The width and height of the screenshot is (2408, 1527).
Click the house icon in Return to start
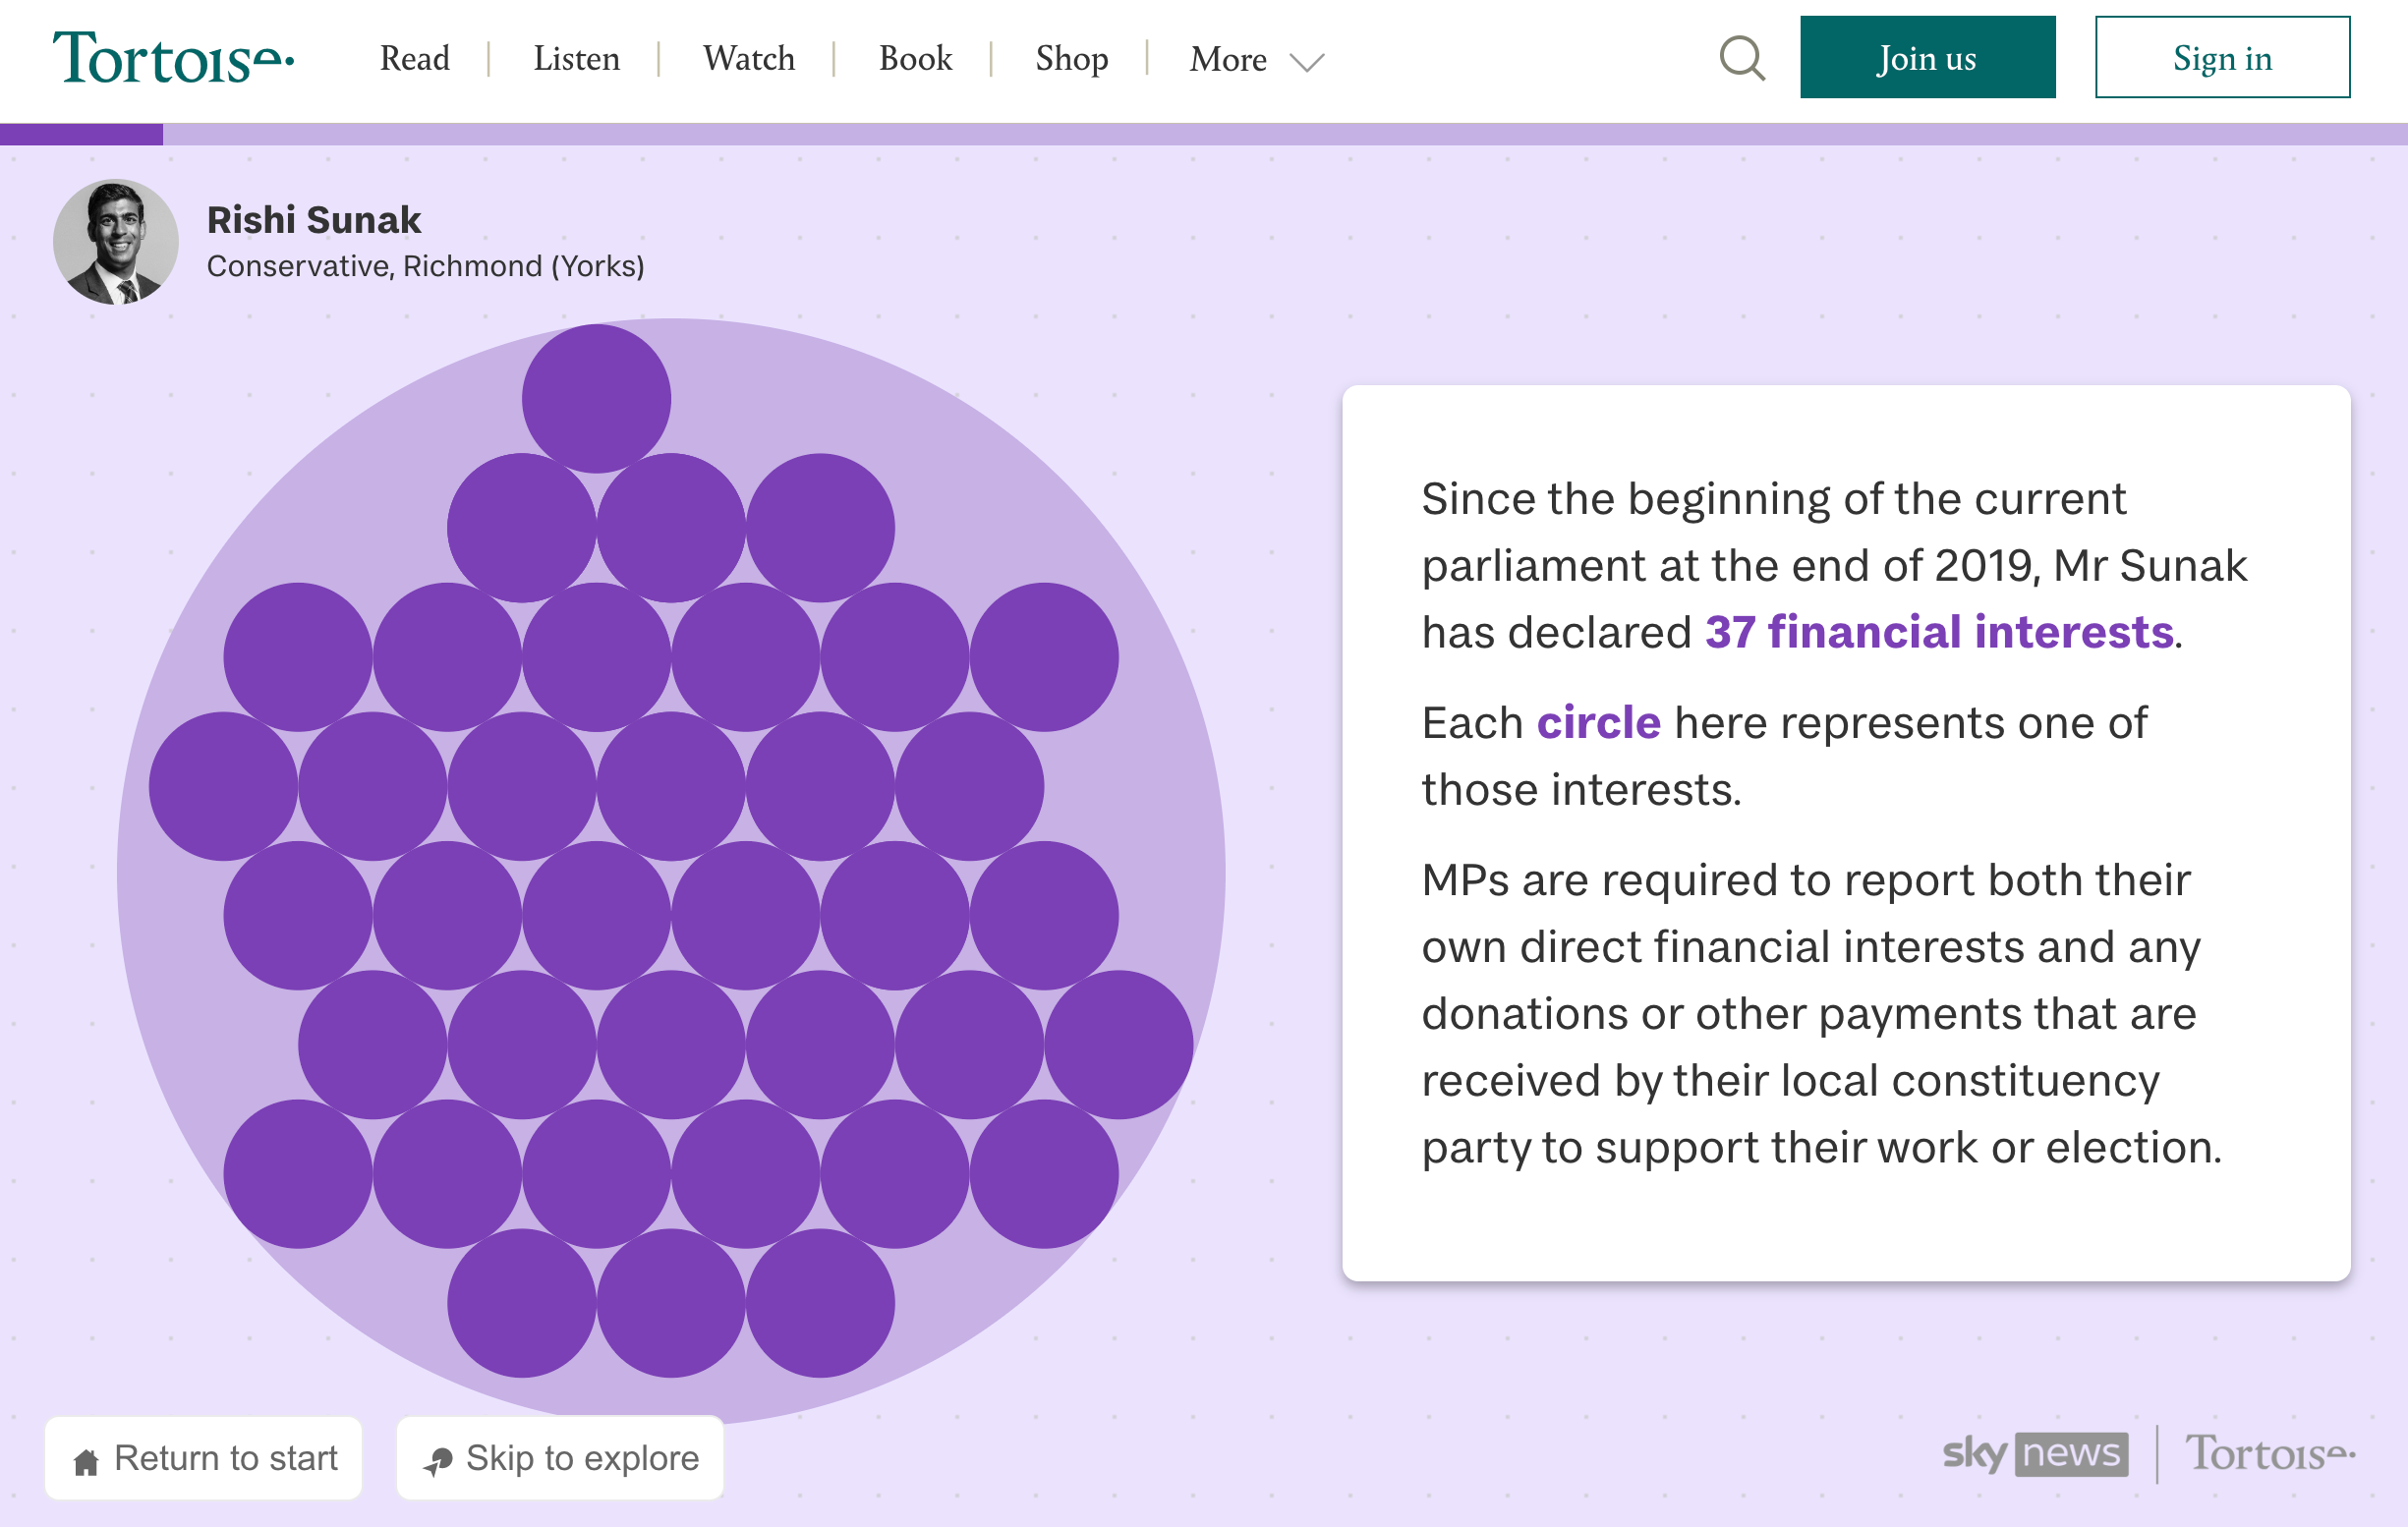[x=86, y=1462]
